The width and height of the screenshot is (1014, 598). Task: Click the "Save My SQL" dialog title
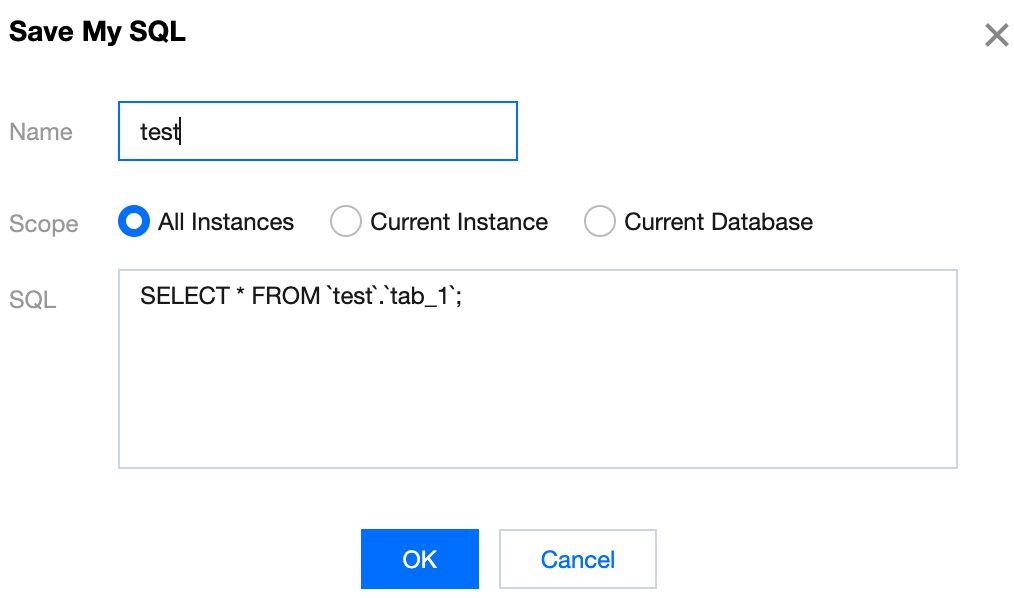[x=97, y=32]
